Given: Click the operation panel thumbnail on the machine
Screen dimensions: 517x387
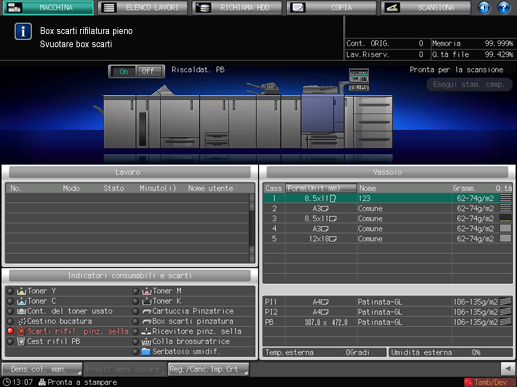Looking at the screenshot, I should (x=359, y=79).
